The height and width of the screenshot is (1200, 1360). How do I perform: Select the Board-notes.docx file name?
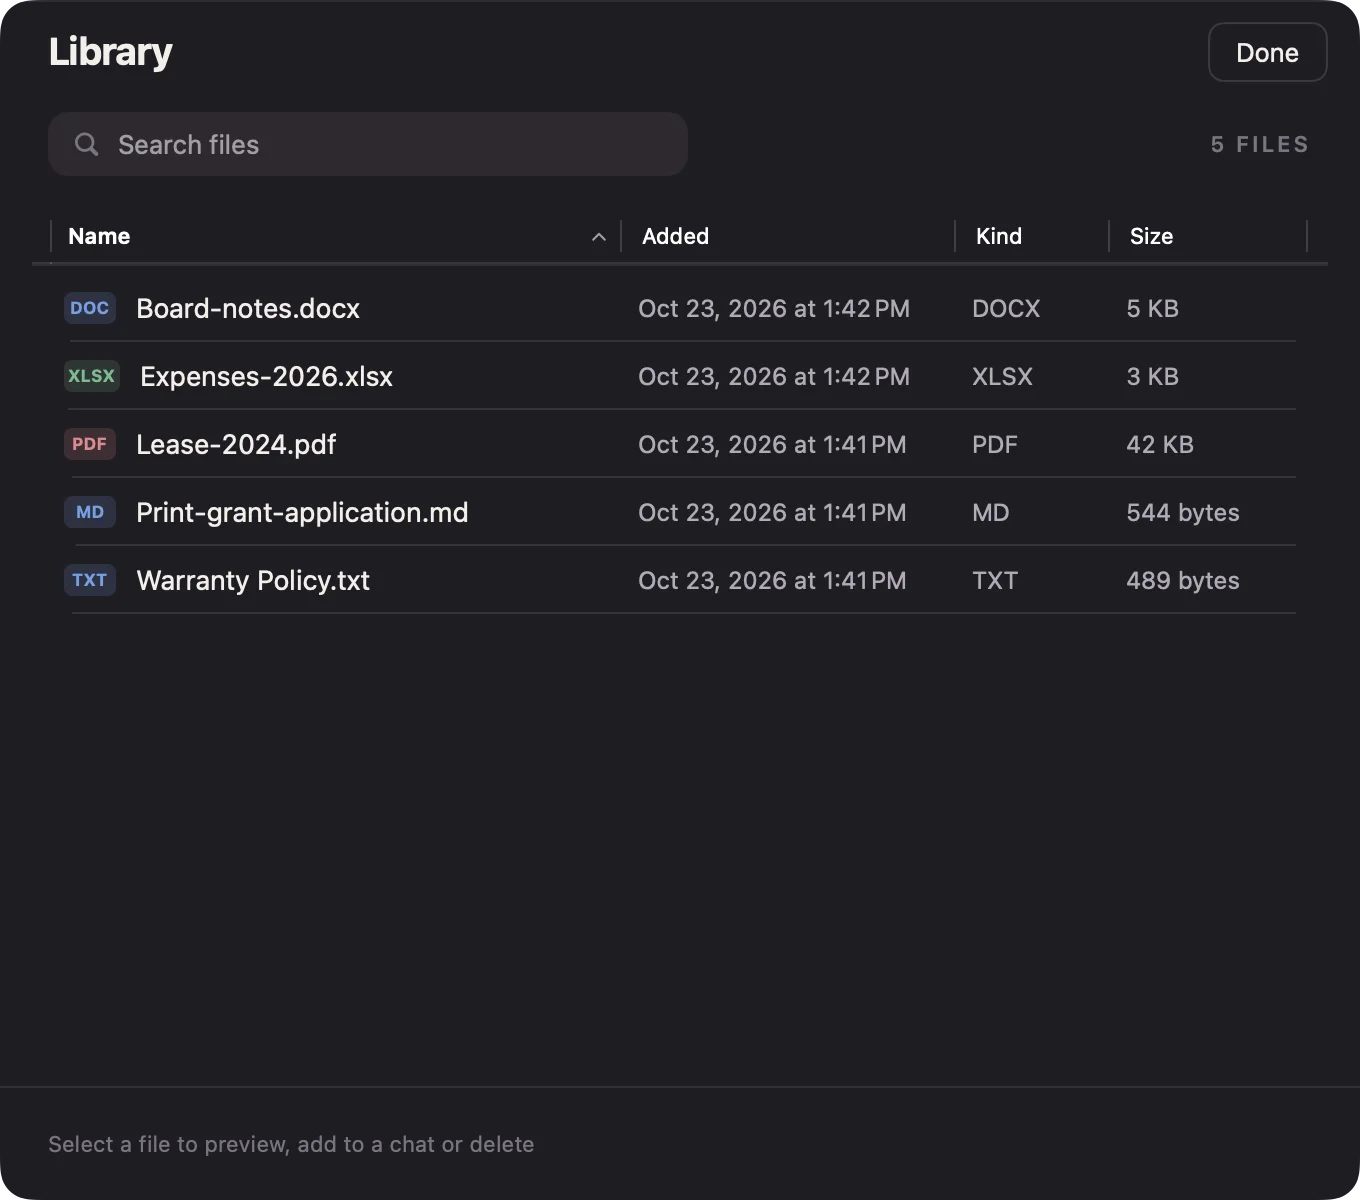pyautogui.click(x=248, y=308)
